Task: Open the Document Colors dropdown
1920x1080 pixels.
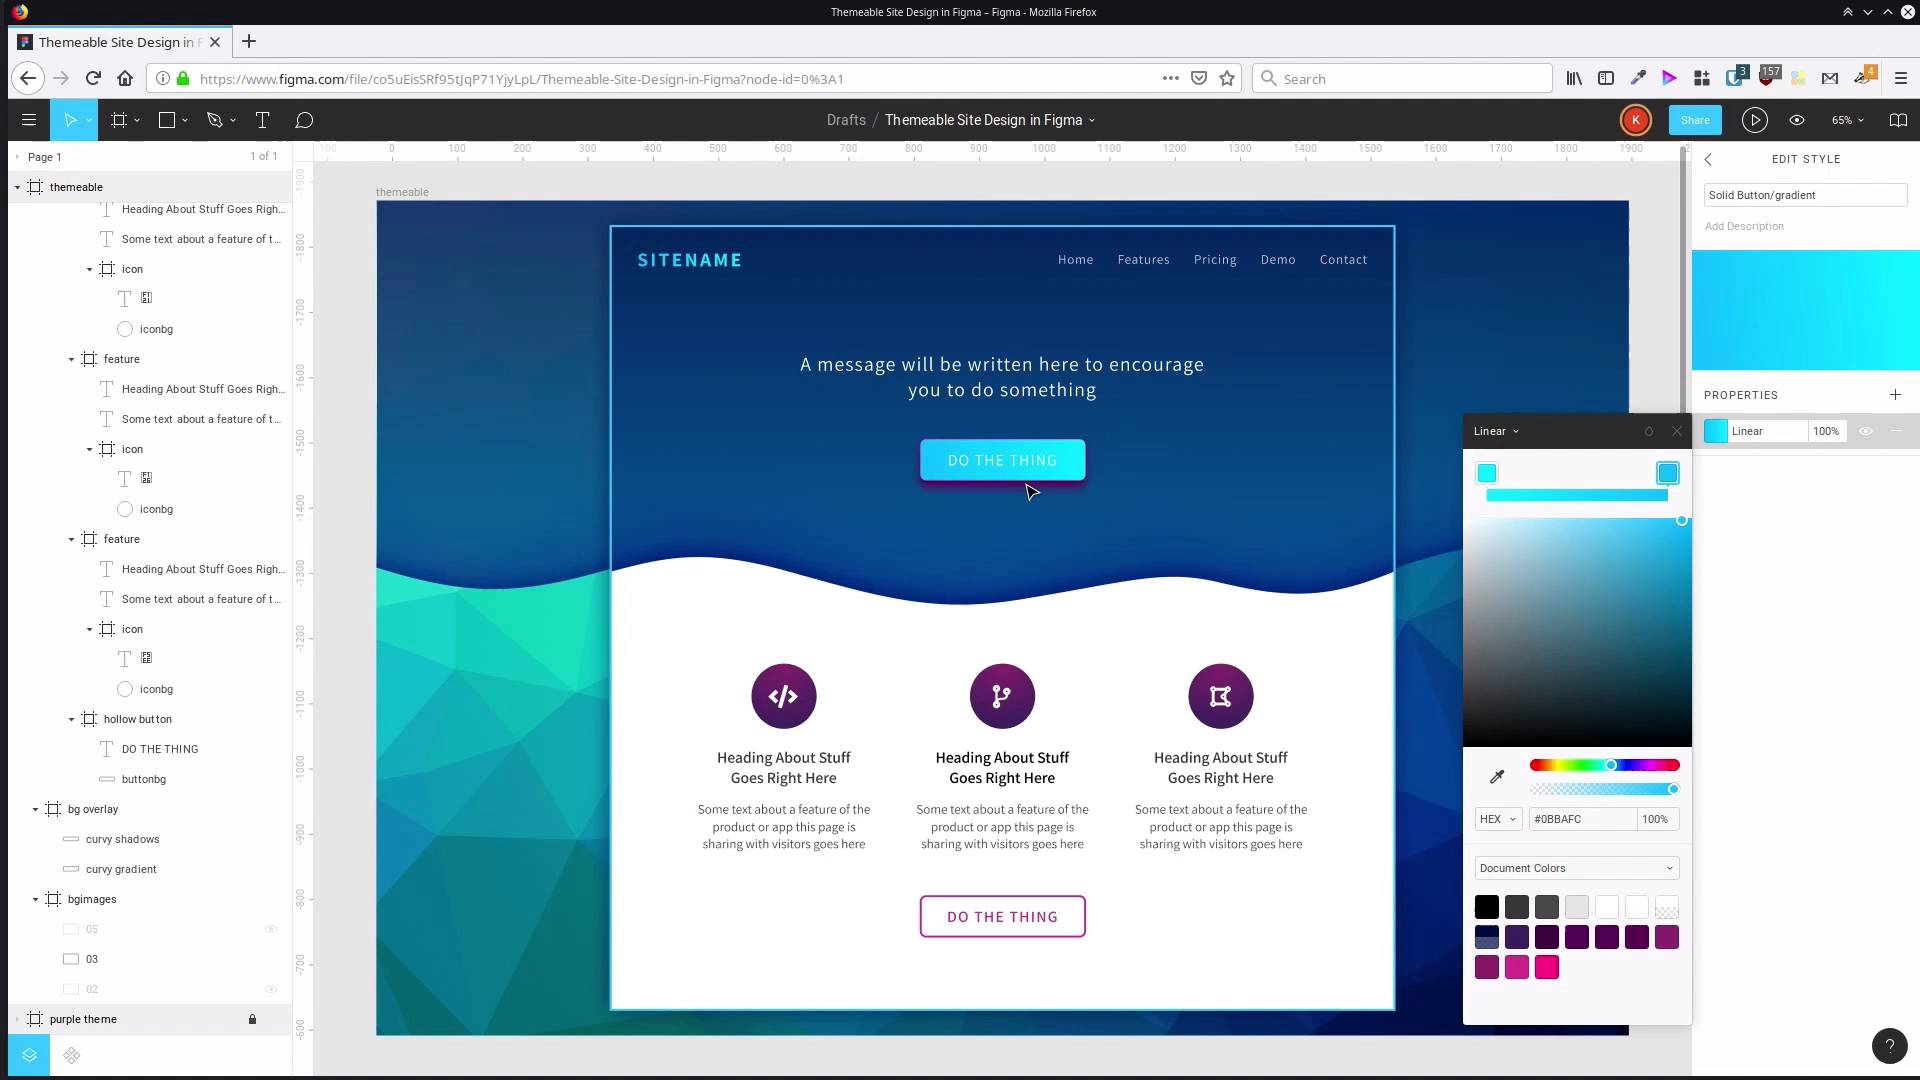Action: click(x=1575, y=868)
